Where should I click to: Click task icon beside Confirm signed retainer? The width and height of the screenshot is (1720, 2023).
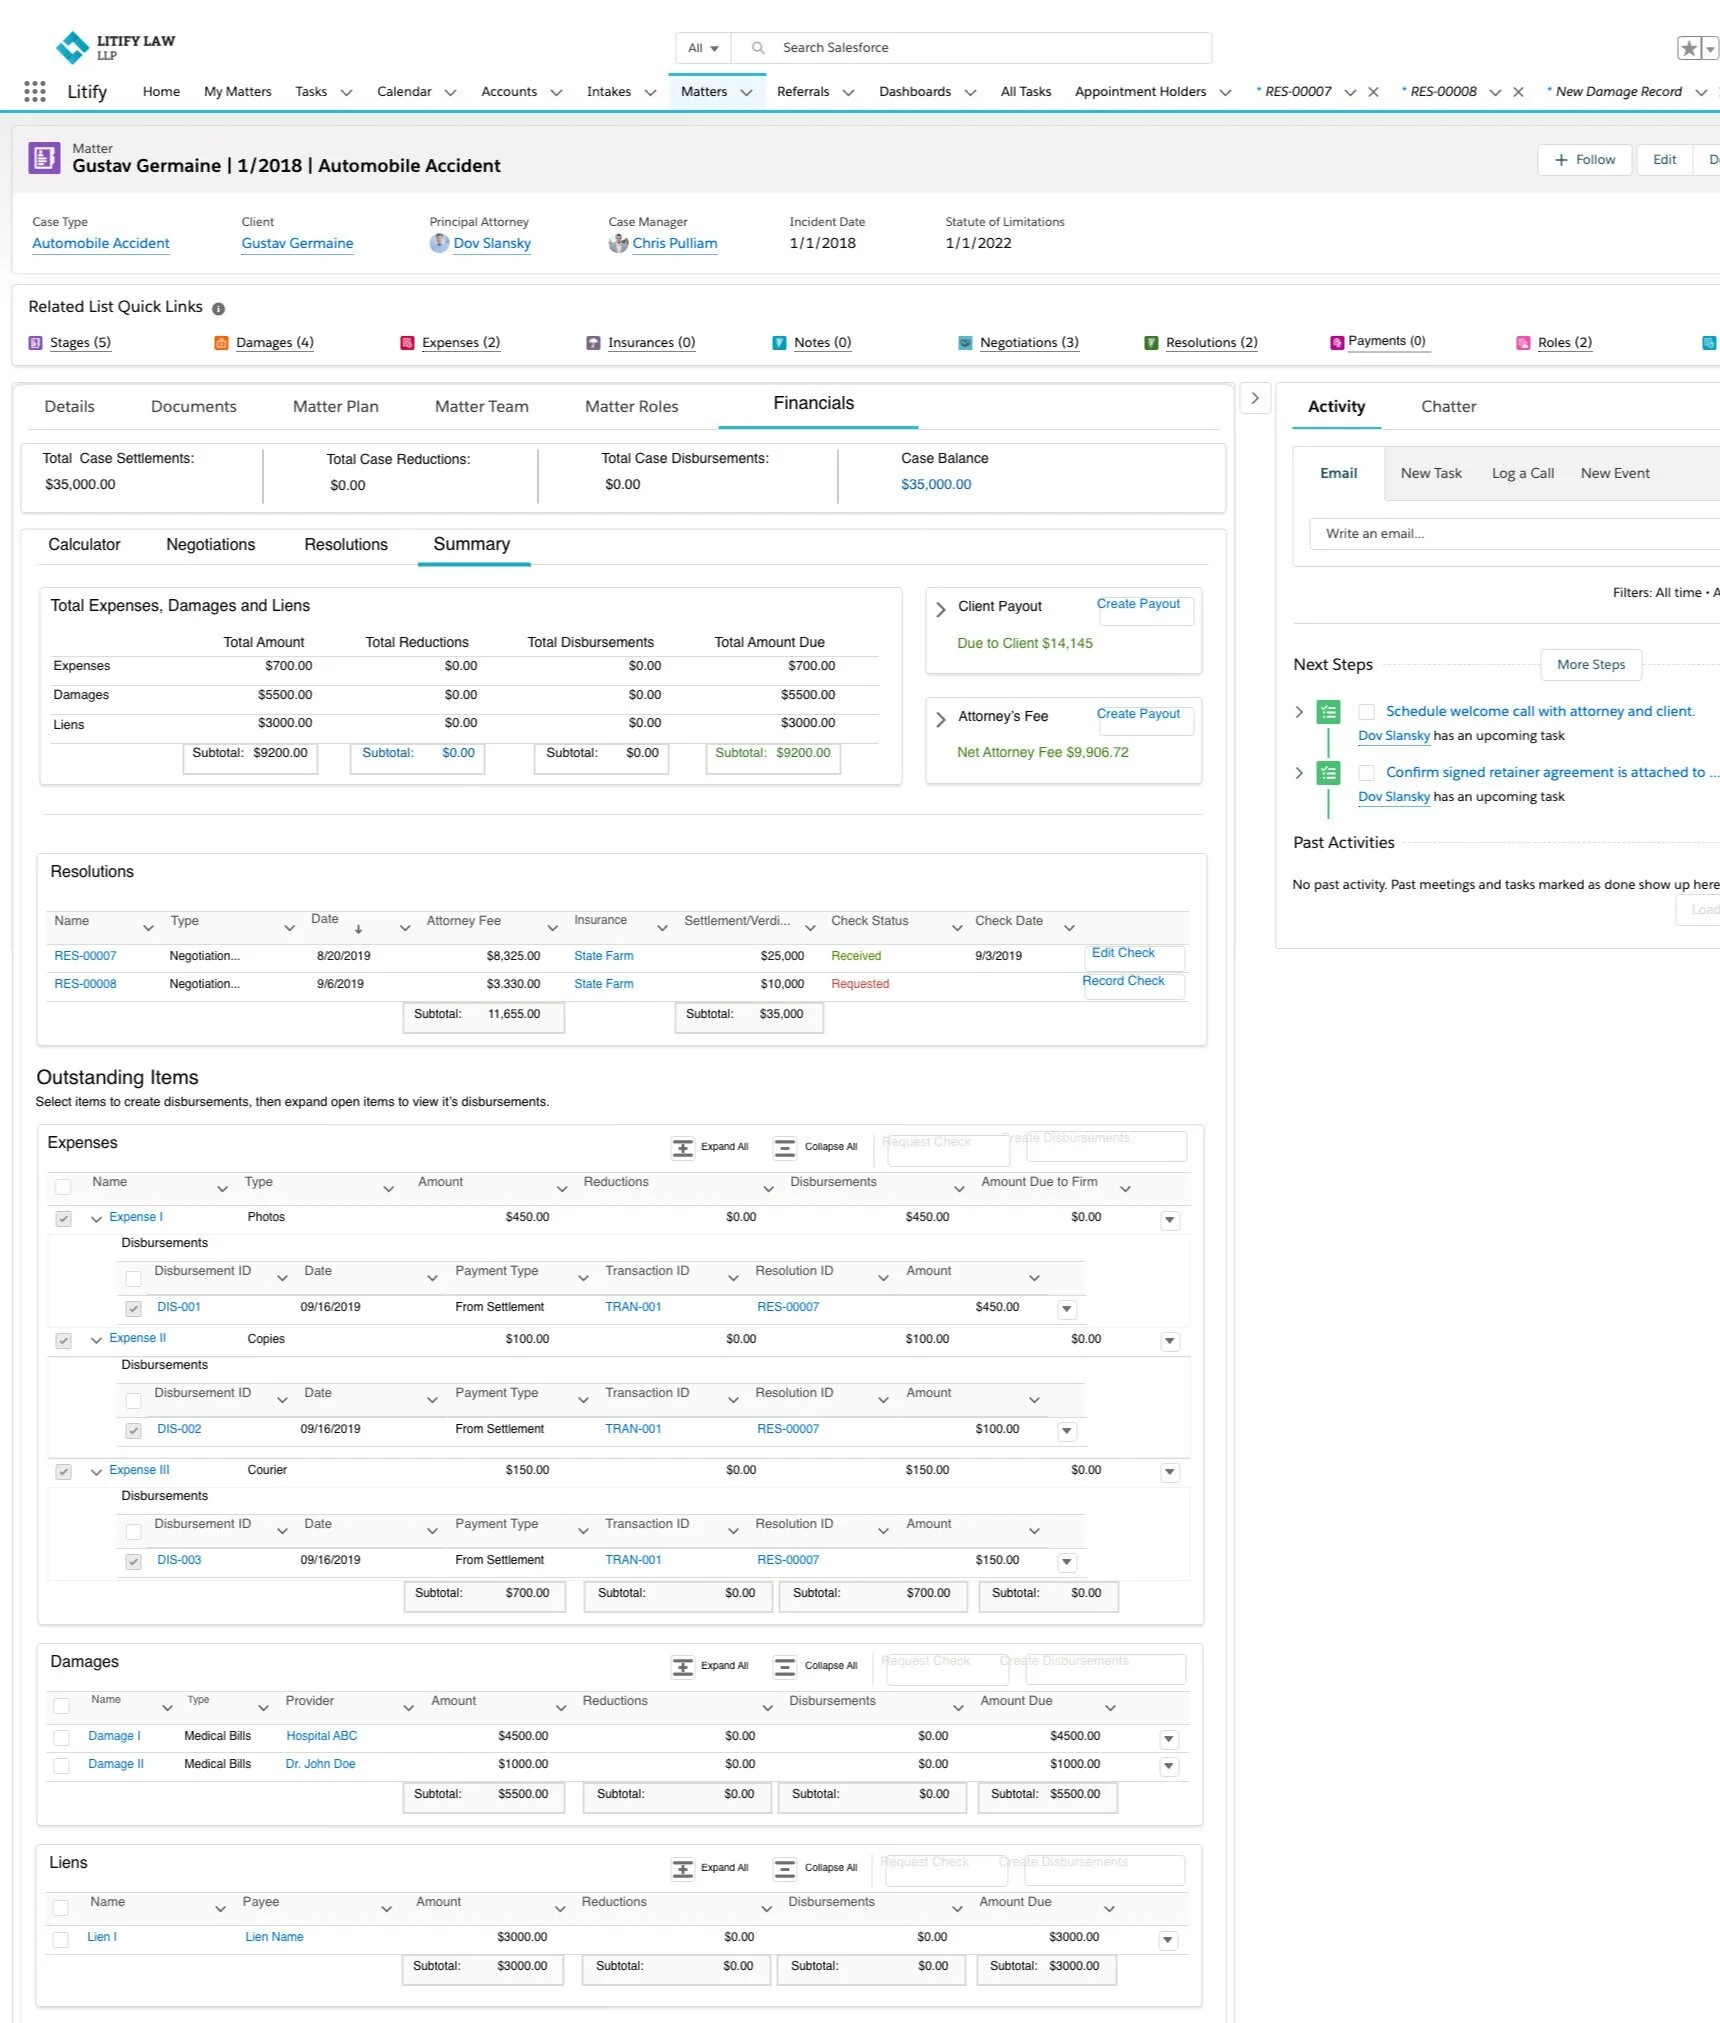pyautogui.click(x=1328, y=773)
